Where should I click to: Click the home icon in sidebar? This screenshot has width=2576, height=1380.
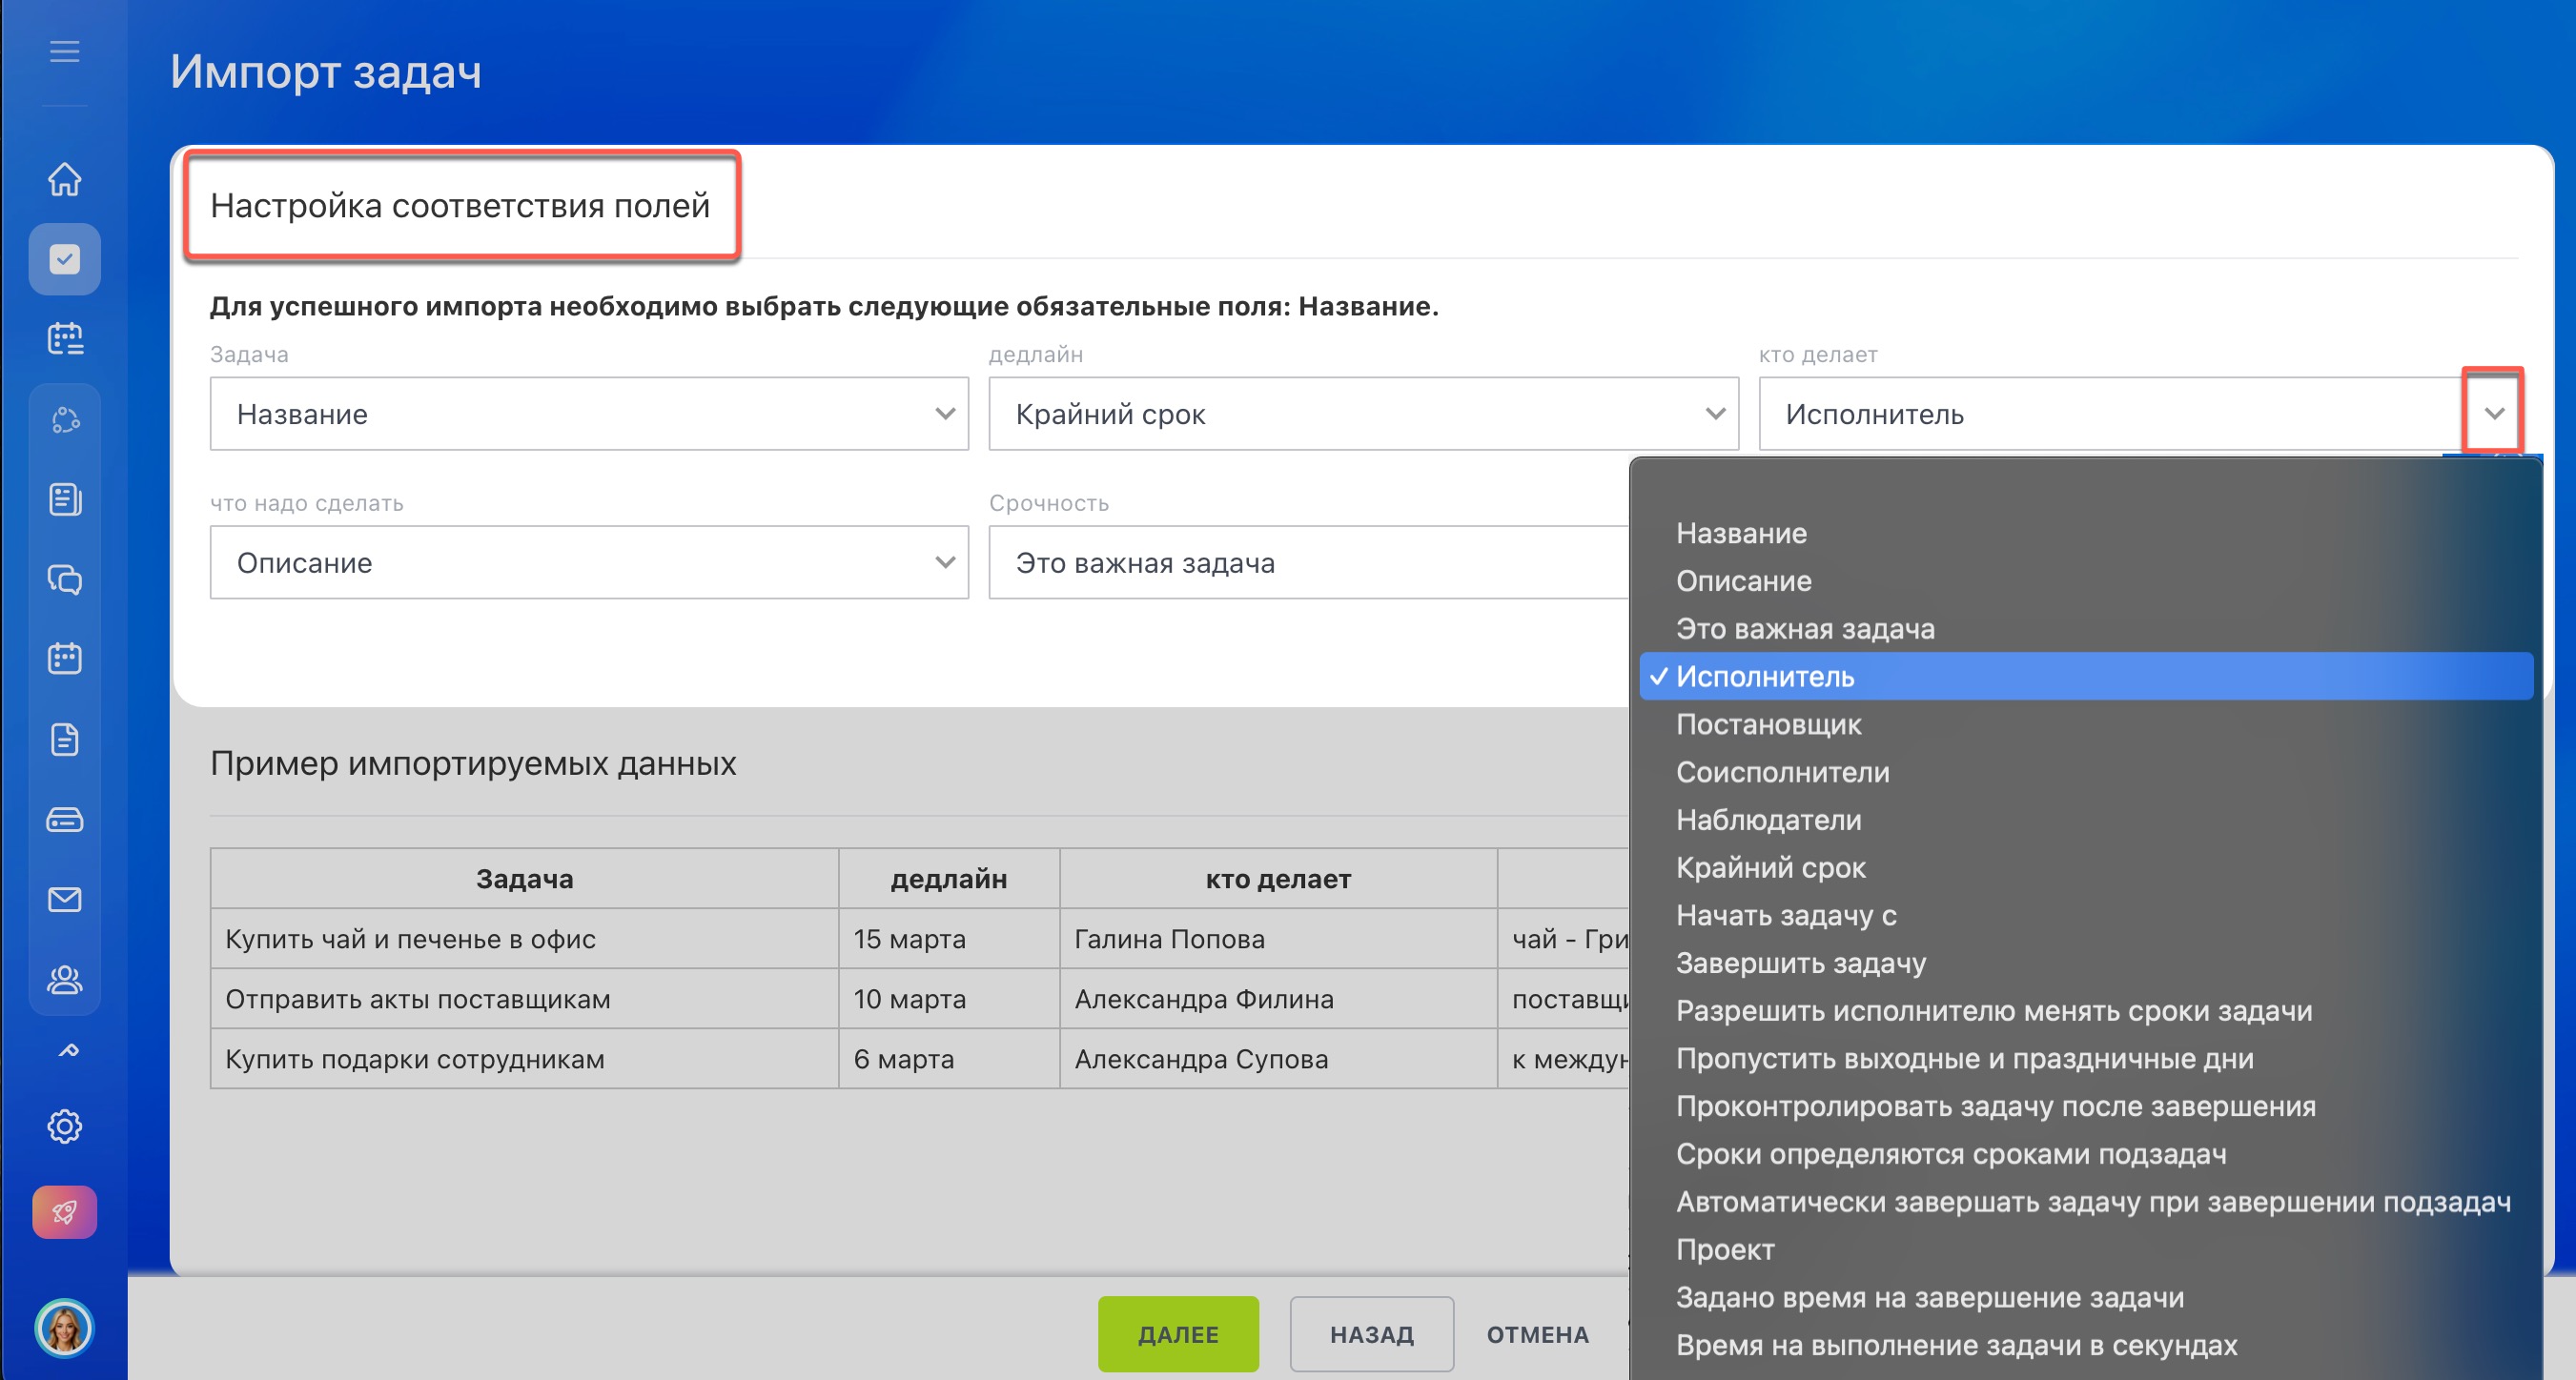(x=64, y=179)
